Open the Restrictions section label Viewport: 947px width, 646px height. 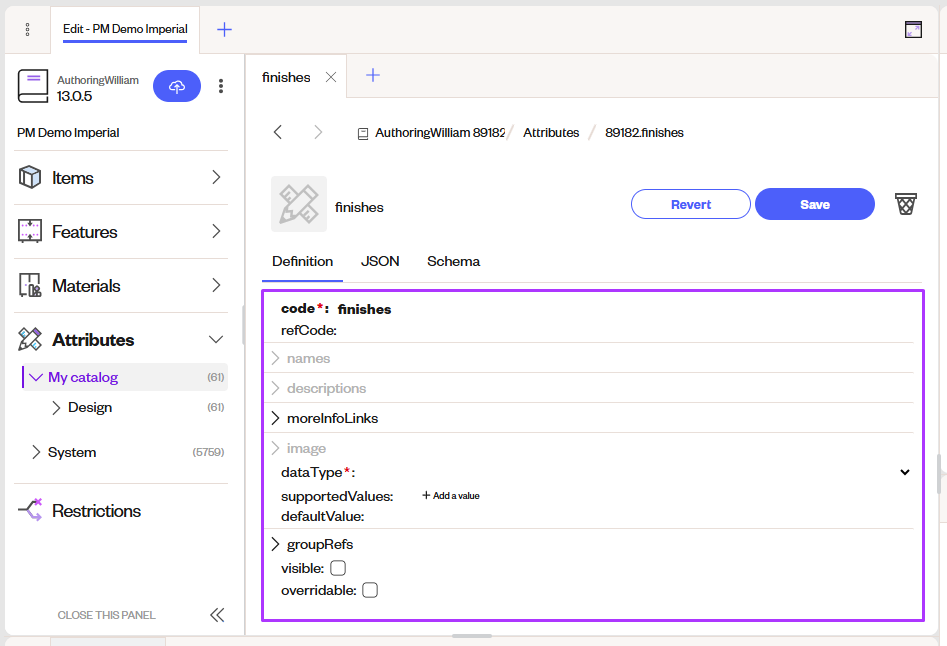point(96,511)
